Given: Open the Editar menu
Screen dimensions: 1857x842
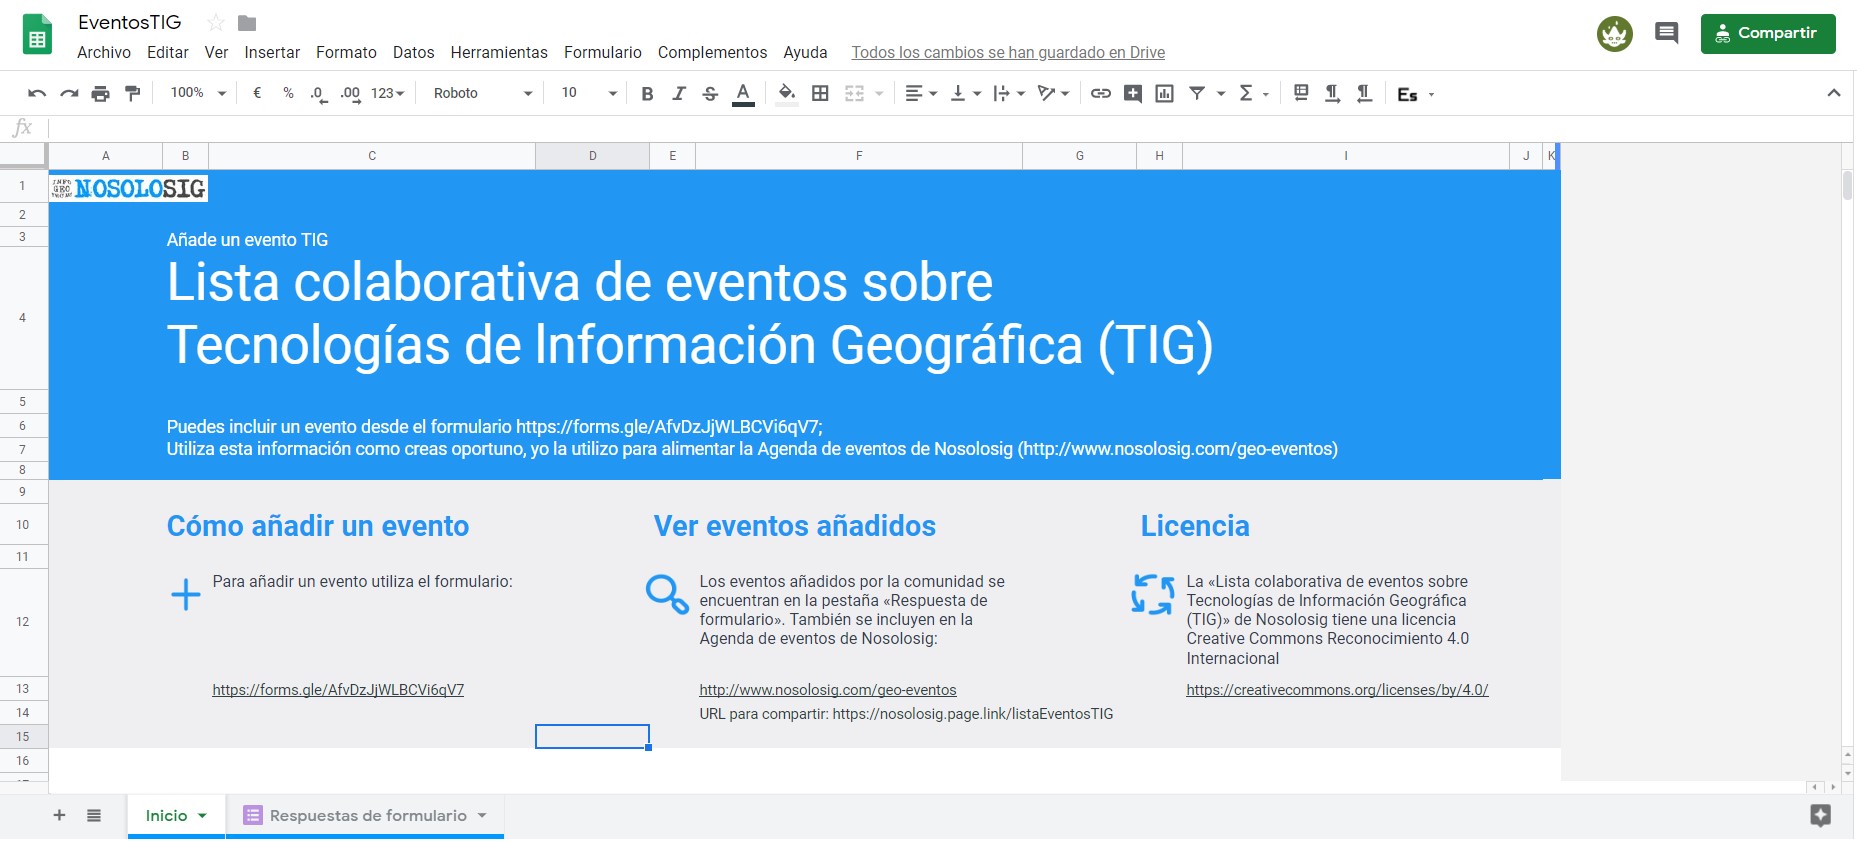Looking at the screenshot, I should (x=167, y=52).
